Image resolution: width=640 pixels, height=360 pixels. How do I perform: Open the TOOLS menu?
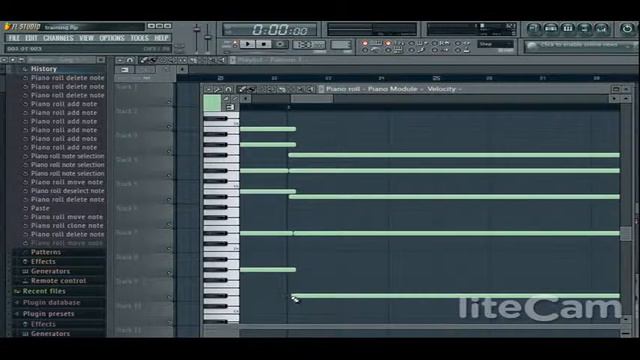(139, 38)
